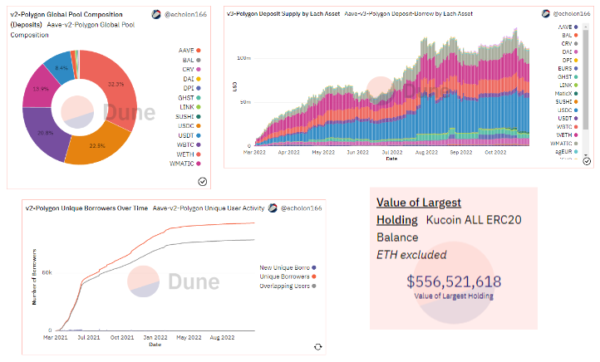The width and height of the screenshot is (600, 362).
Task: Toggle DAI series in the pie chart legend
Action: pos(192,79)
